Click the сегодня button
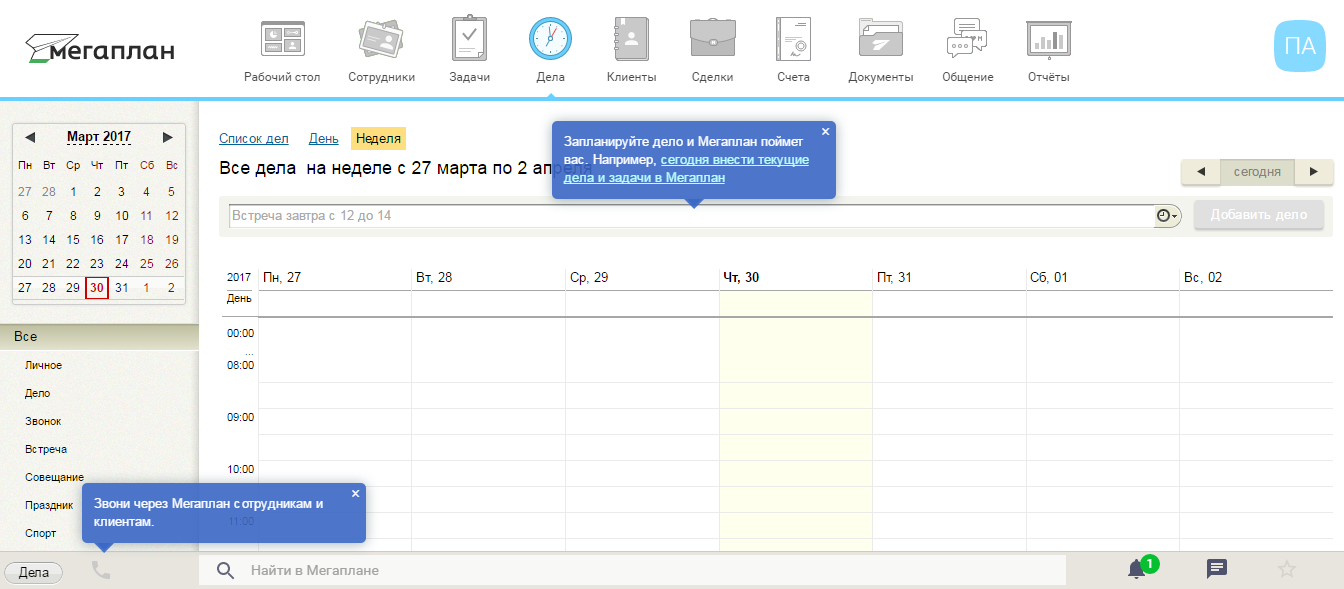 tap(1257, 172)
